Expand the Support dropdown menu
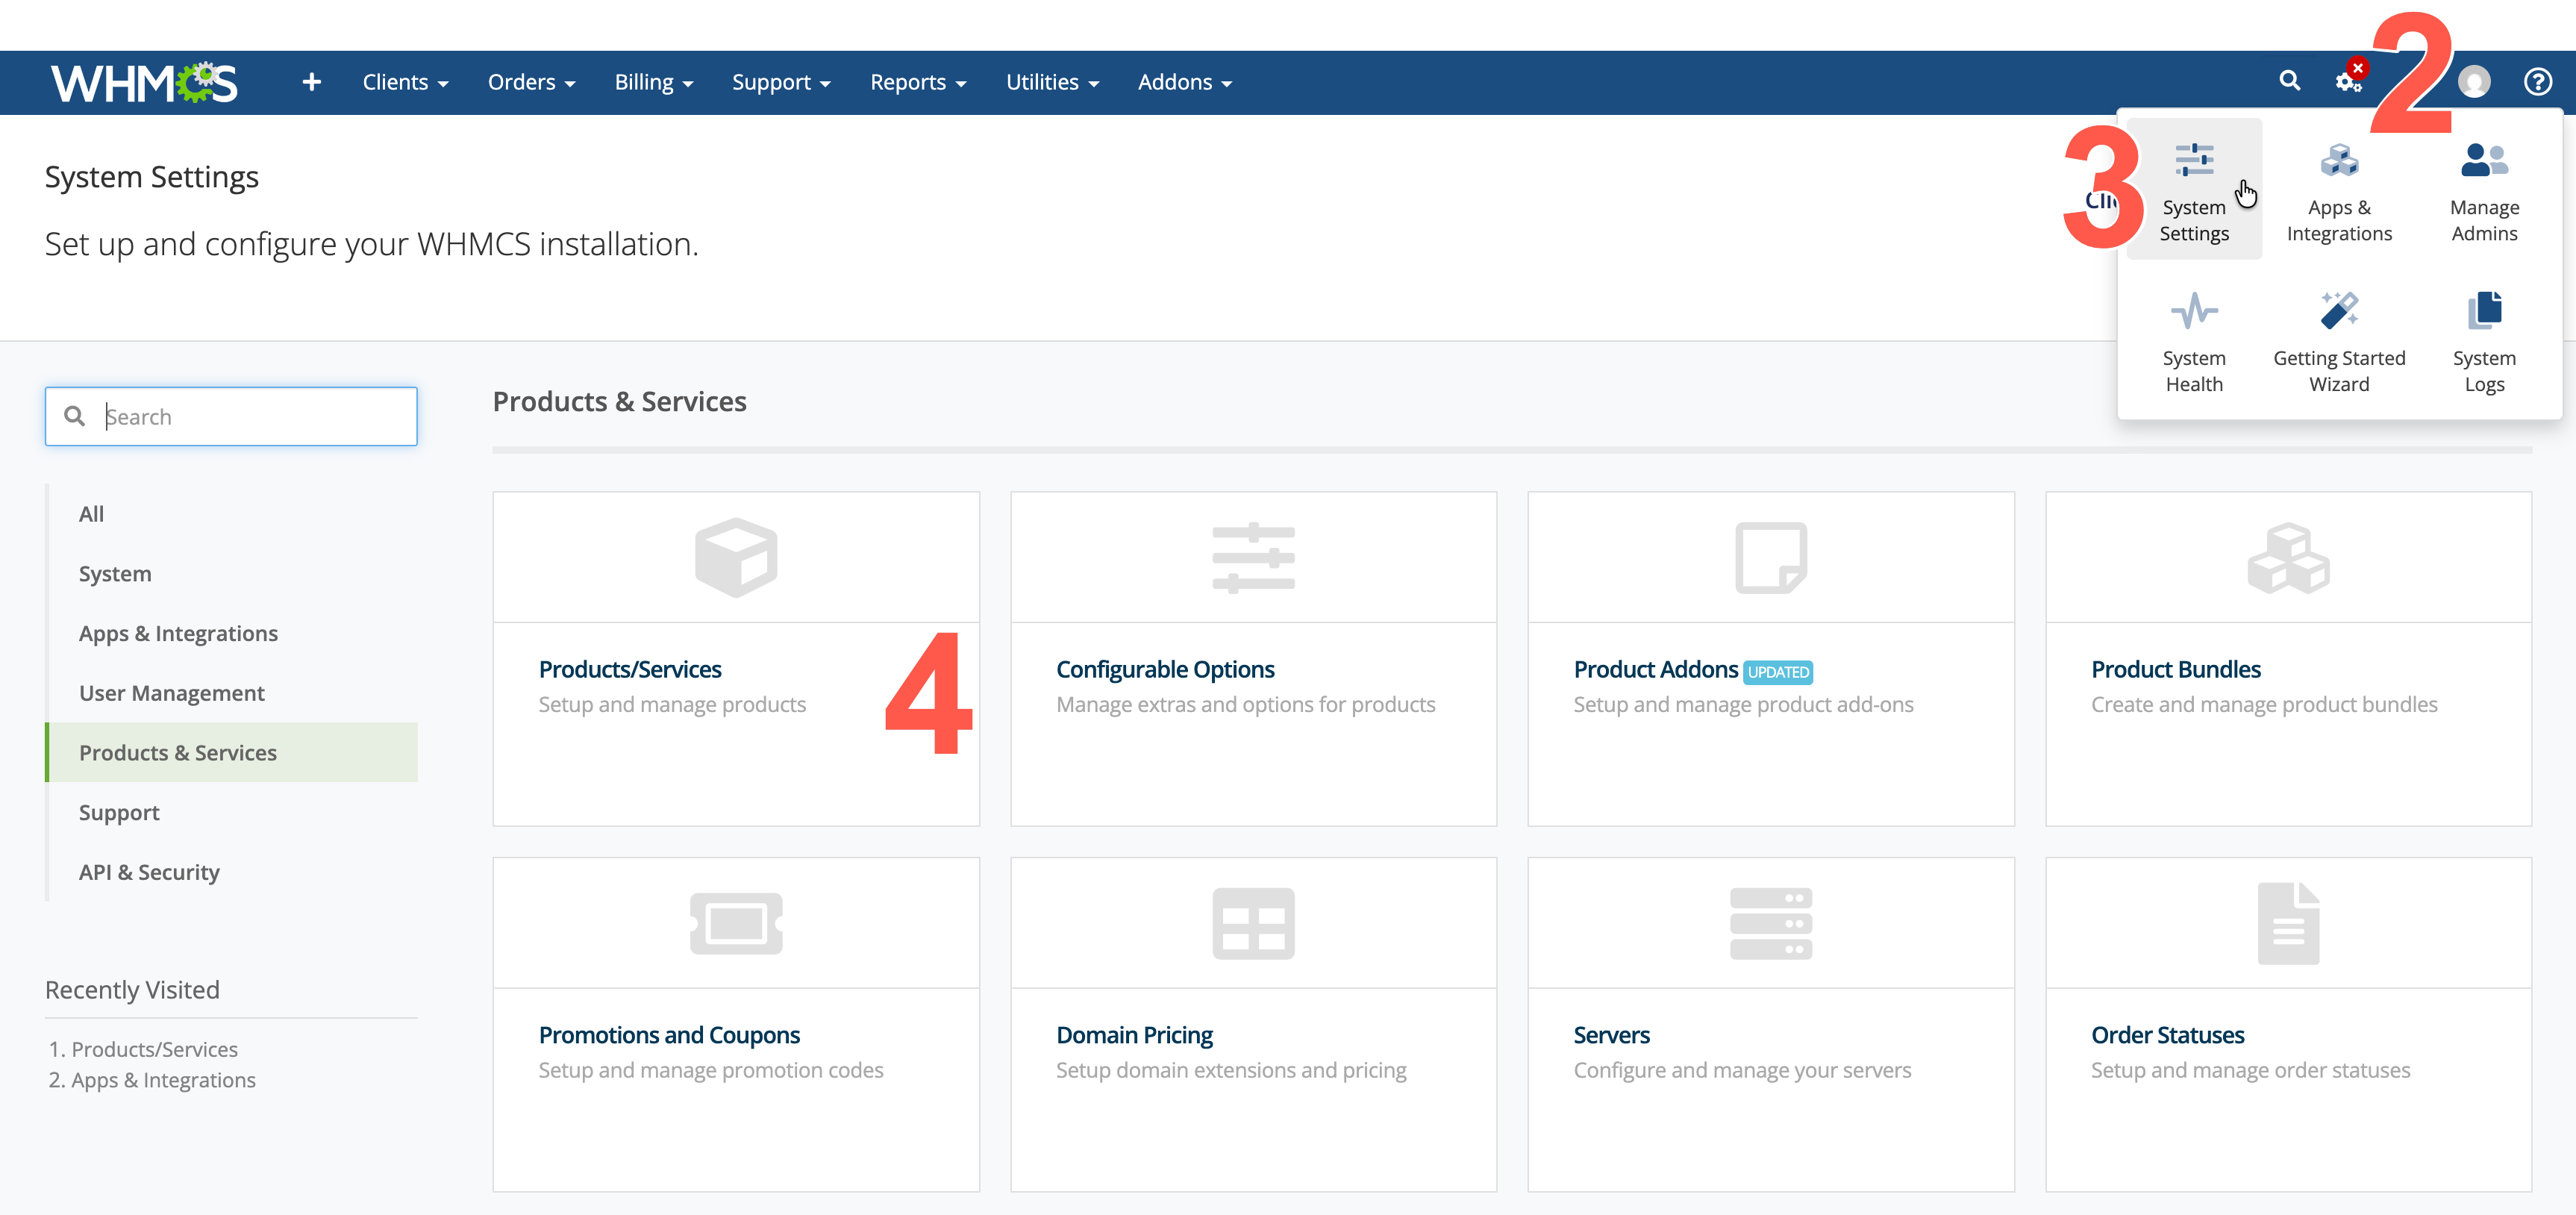This screenshot has height=1215, width=2576. 781,82
